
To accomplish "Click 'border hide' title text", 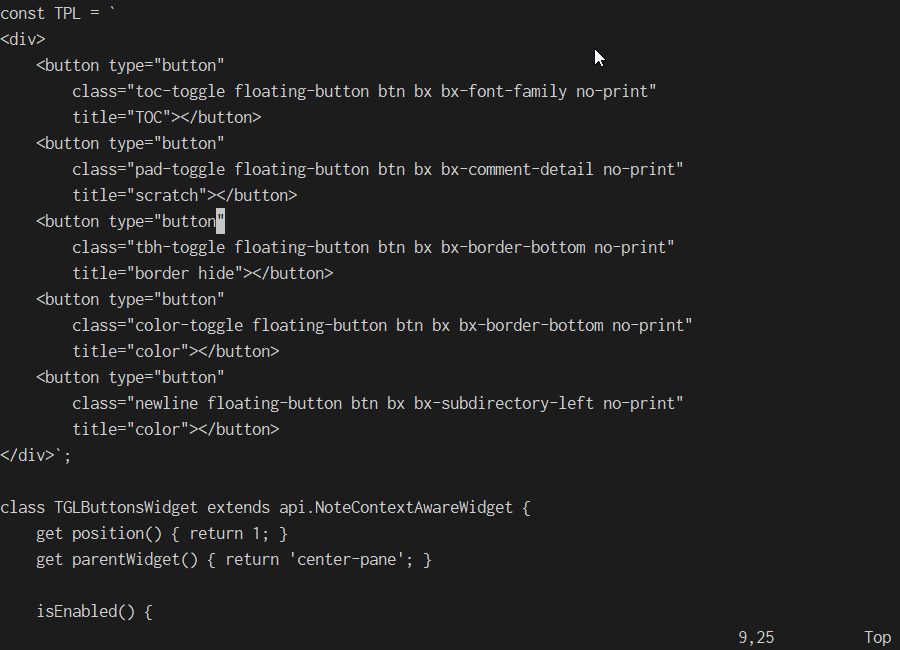I will (x=184, y=273).
